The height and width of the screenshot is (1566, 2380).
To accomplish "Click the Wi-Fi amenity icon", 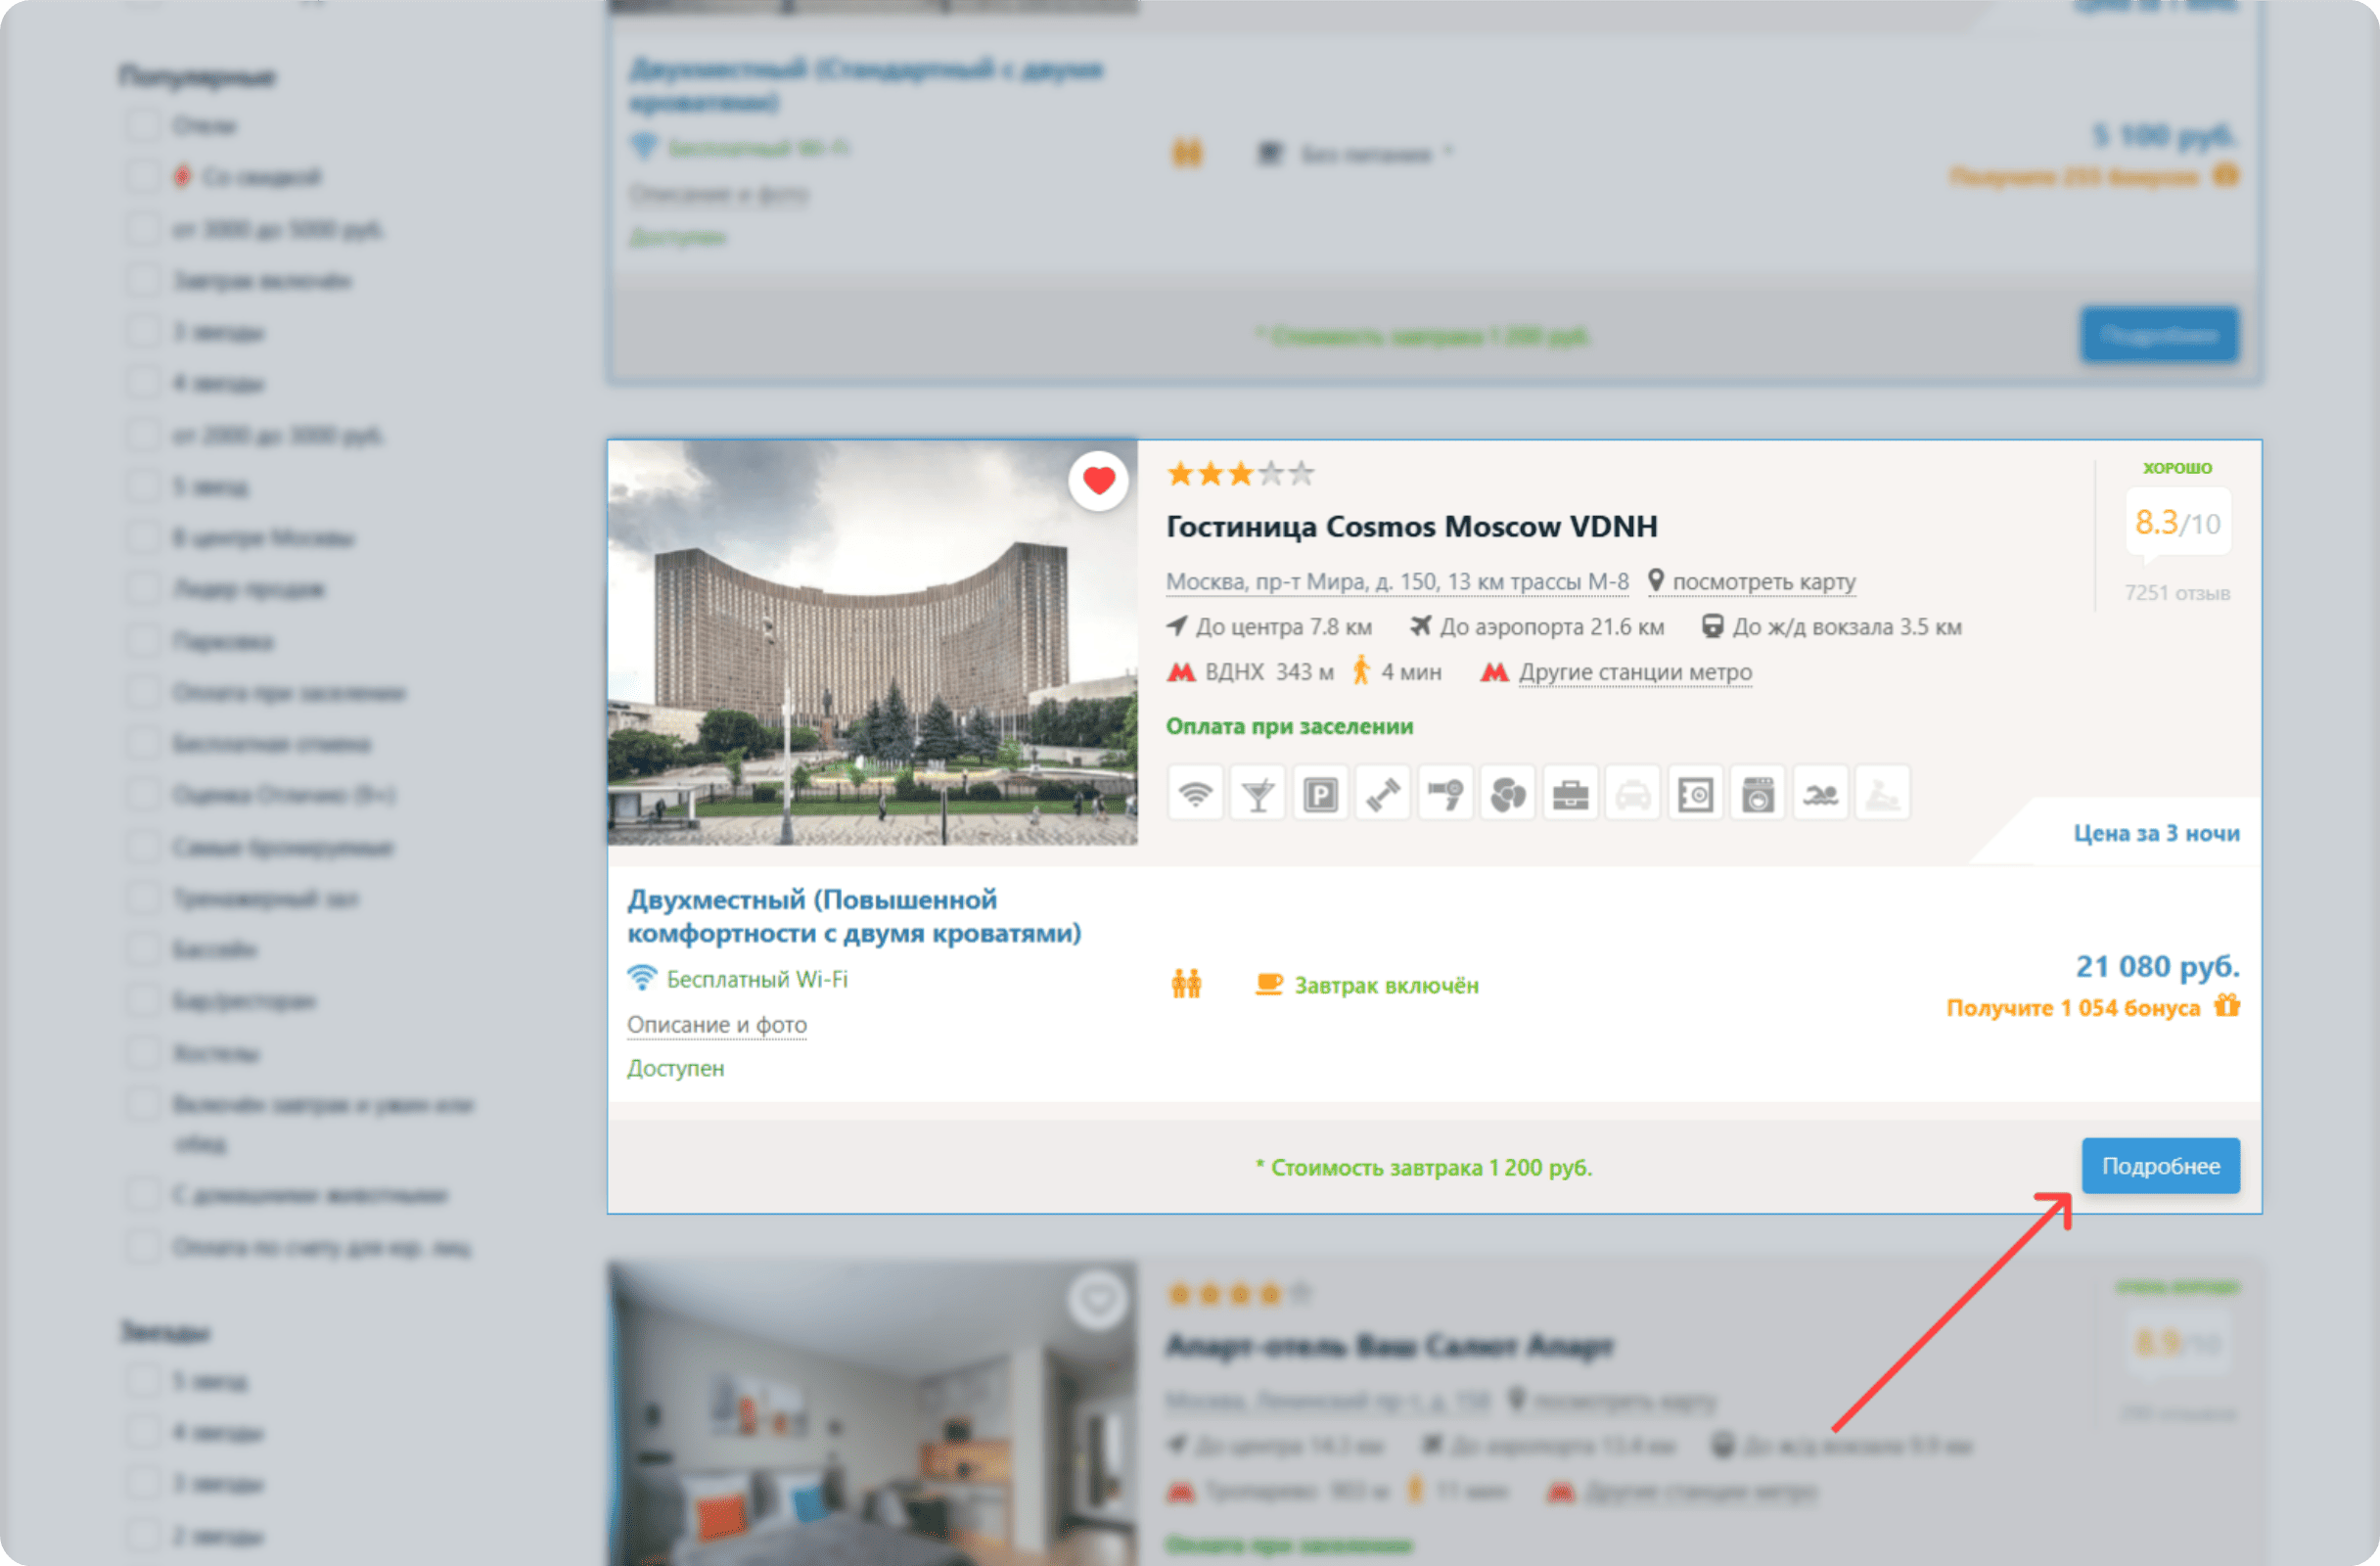I will (1195, 795).
